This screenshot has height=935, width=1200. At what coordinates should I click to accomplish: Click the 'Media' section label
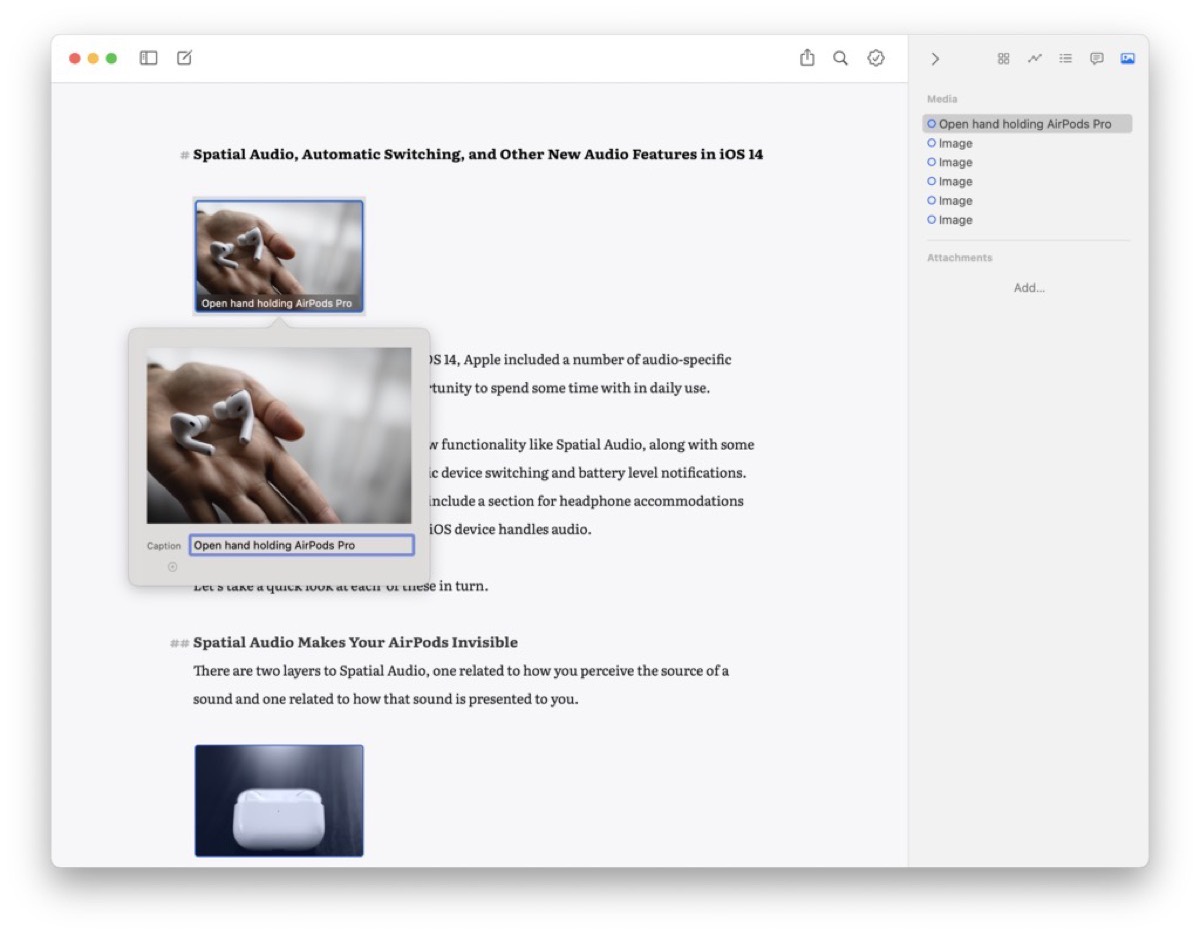(x=942, y=99)
